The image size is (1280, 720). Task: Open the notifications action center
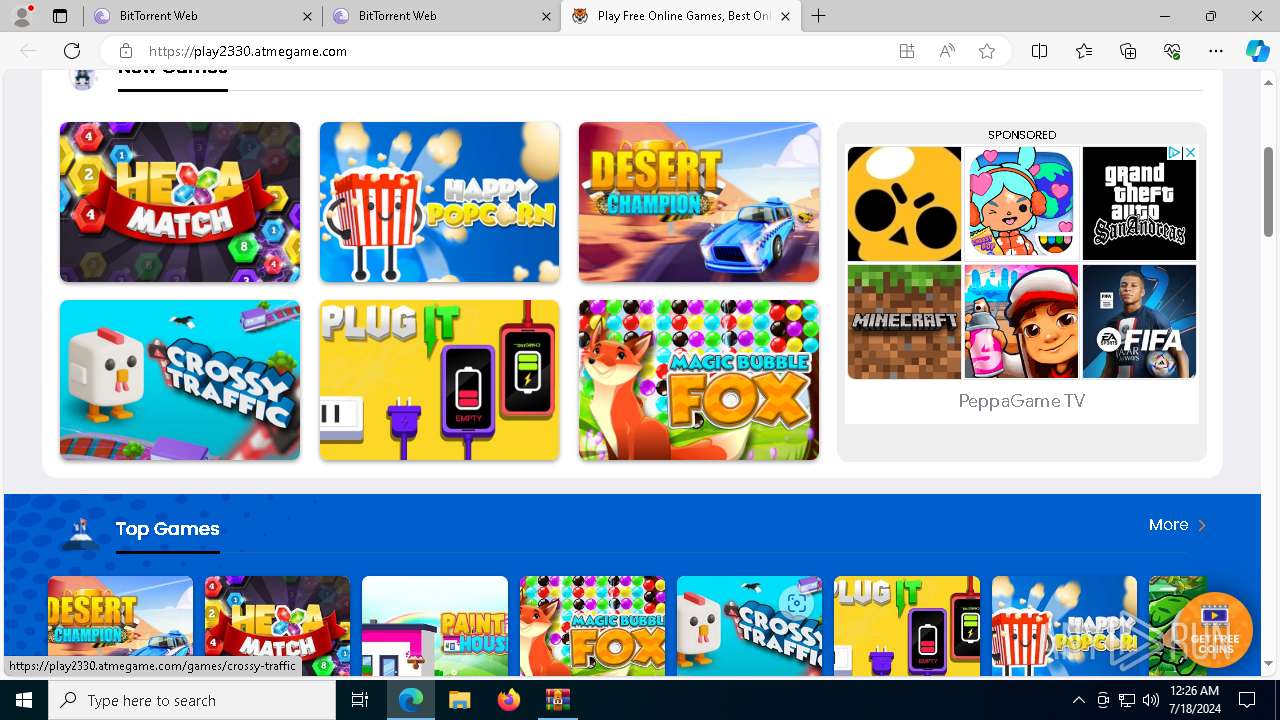[1247, 700]
